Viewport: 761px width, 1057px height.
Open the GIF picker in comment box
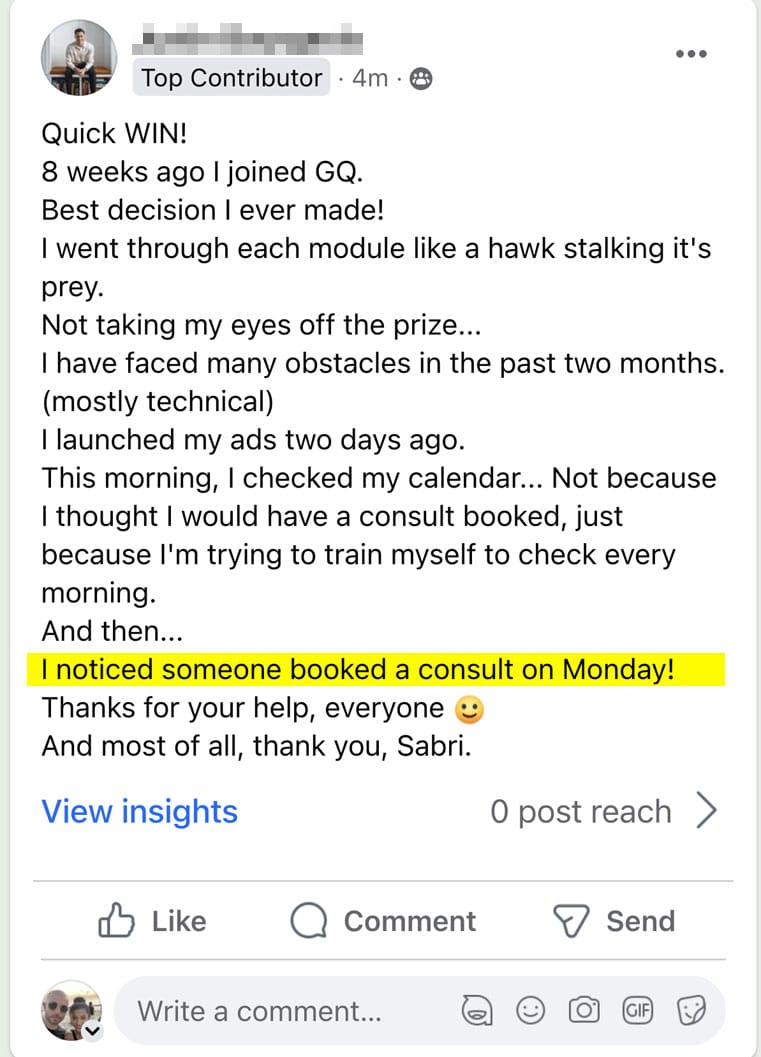(637, 1011)
